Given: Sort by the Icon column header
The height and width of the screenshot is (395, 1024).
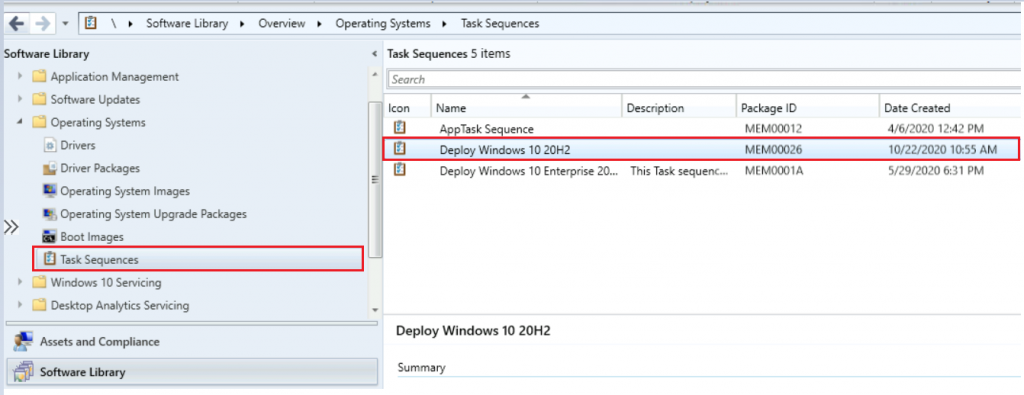Looking at the screenshot, I should [x=408, y=108].
